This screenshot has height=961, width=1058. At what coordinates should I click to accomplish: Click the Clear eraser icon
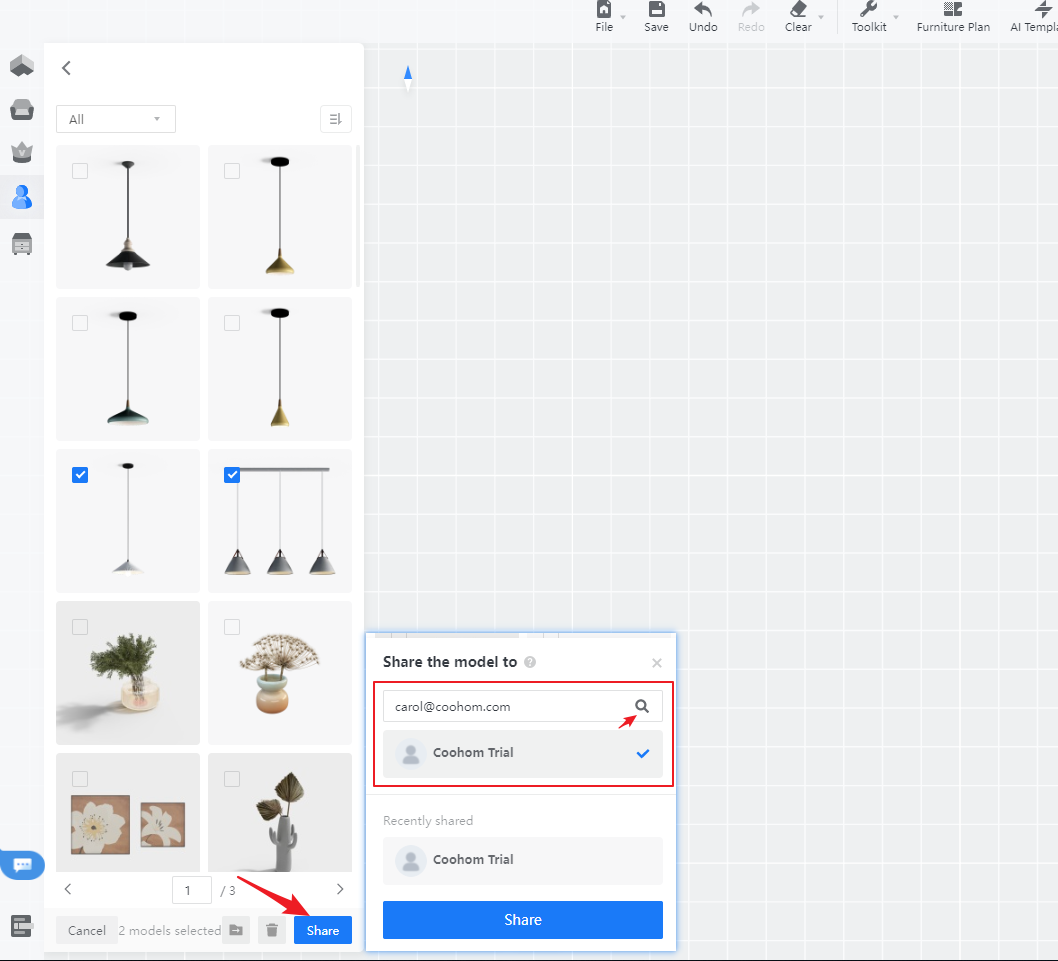pyautogui.click(x=798, y=9)
